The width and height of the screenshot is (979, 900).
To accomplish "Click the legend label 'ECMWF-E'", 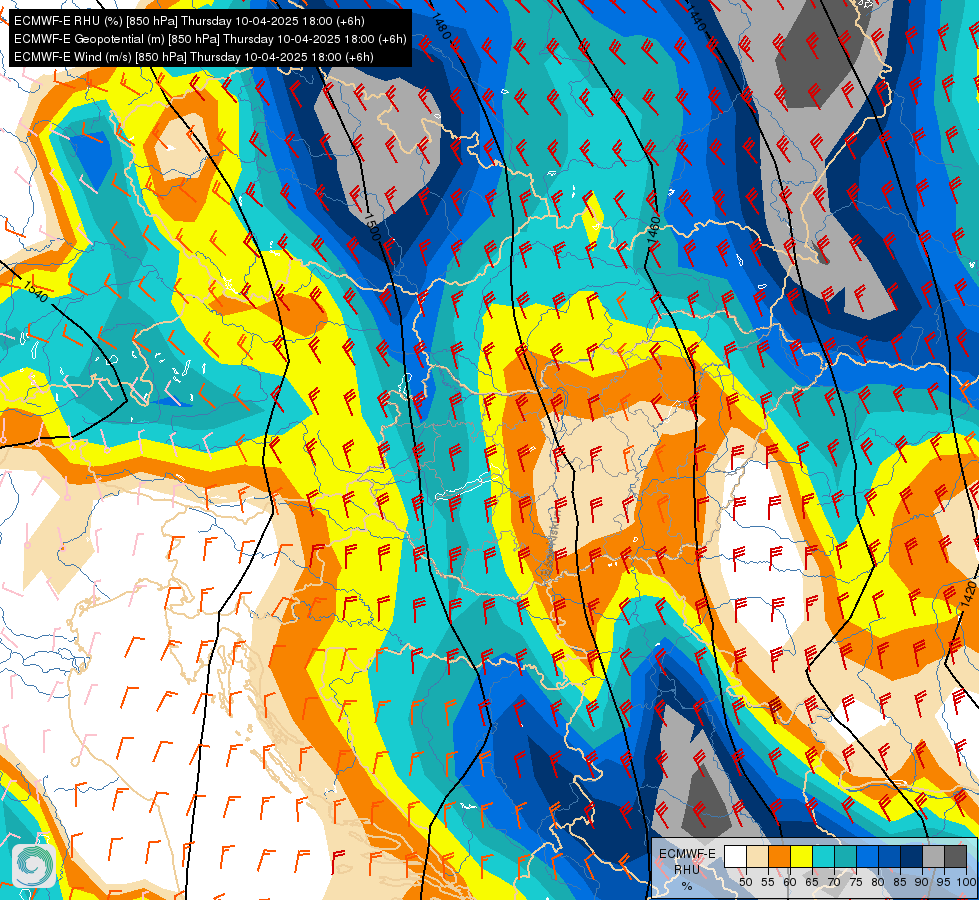I will (687, 854).
